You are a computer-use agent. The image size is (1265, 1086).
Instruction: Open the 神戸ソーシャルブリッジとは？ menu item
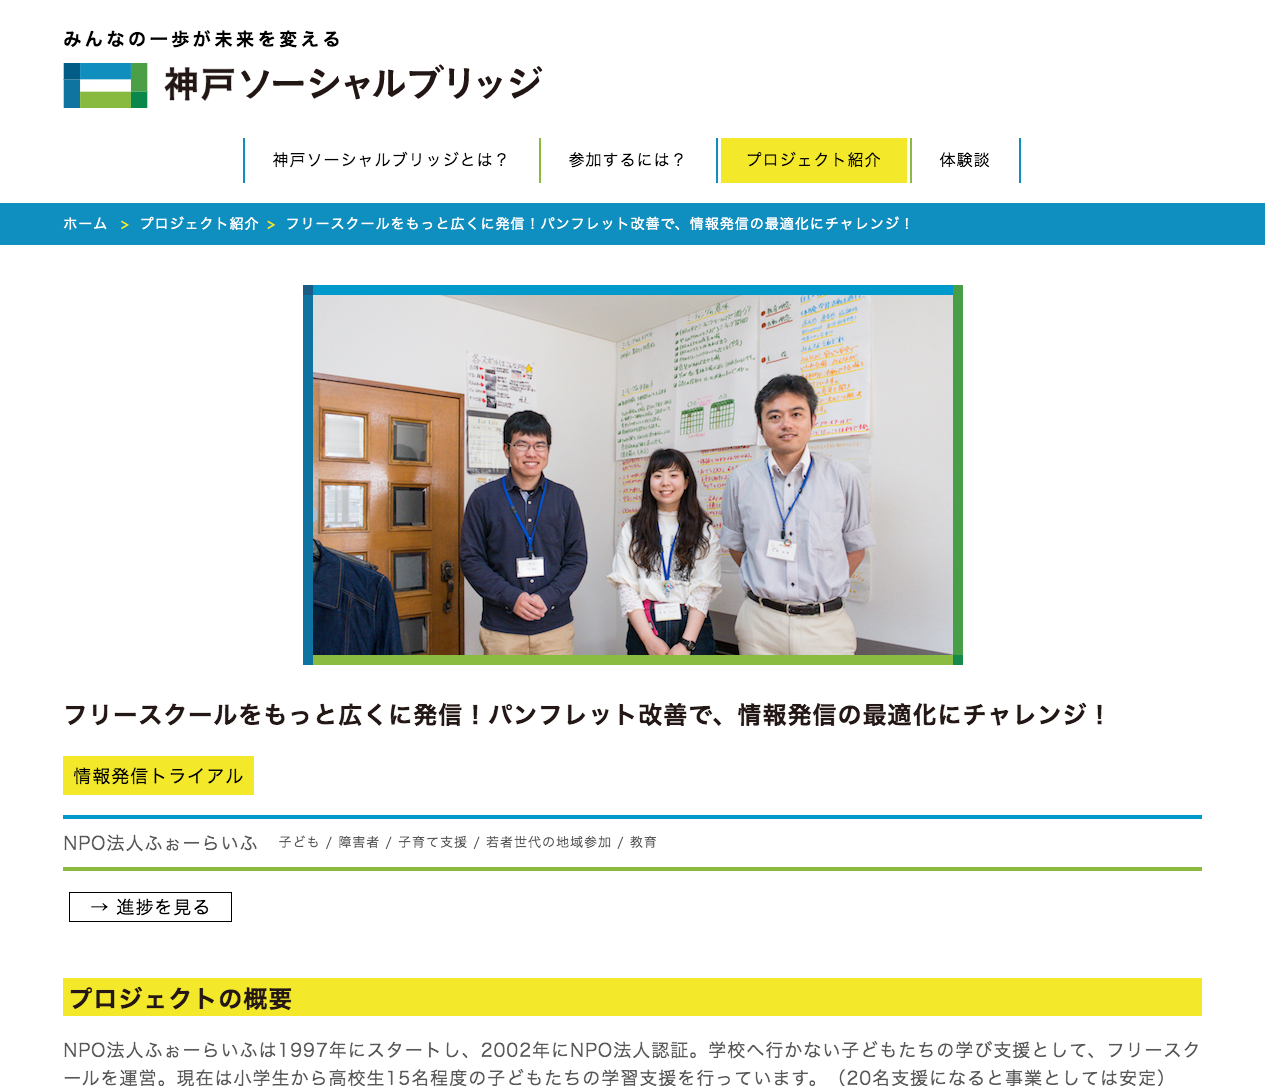click(391, 160)
